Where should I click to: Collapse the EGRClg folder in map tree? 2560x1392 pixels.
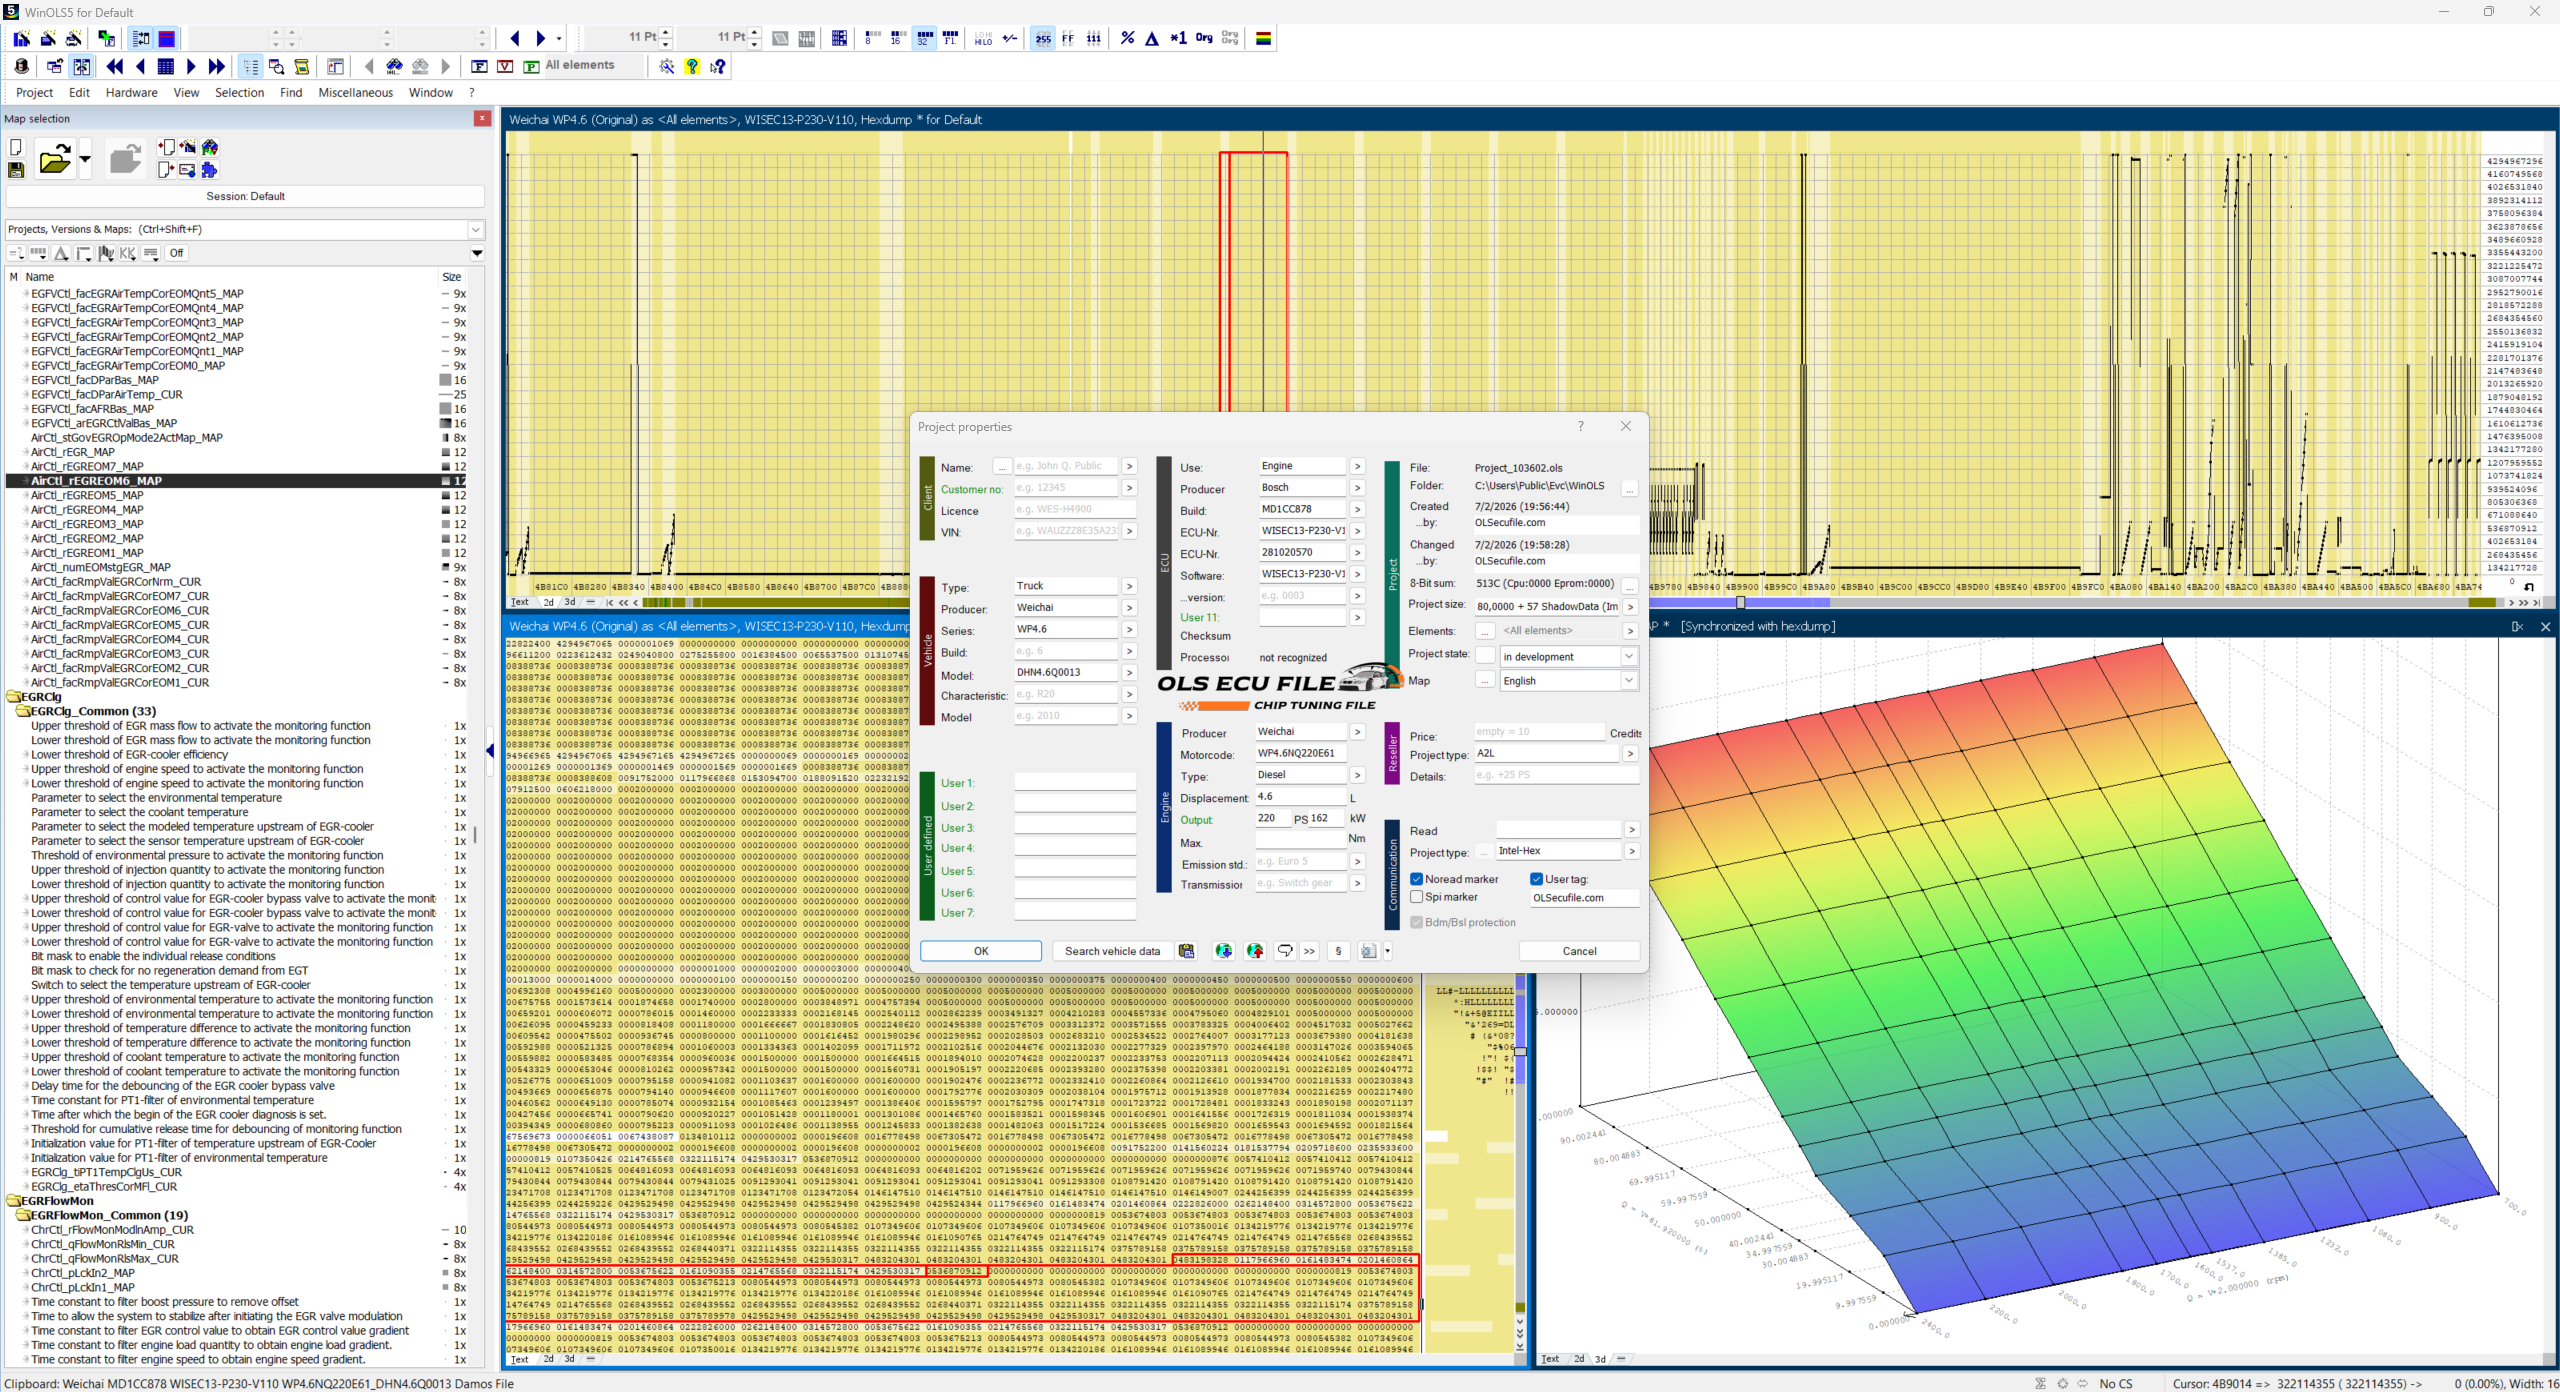tap(14, 697)
